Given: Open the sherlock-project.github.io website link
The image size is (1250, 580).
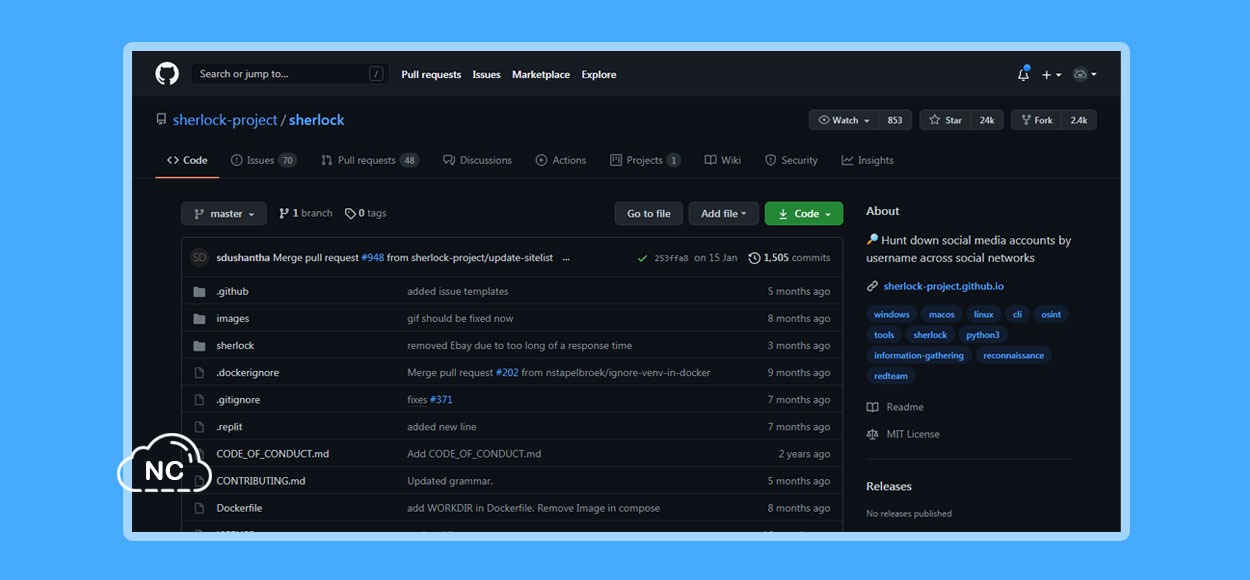Looking at the screenshot, I should pos(943,286).
